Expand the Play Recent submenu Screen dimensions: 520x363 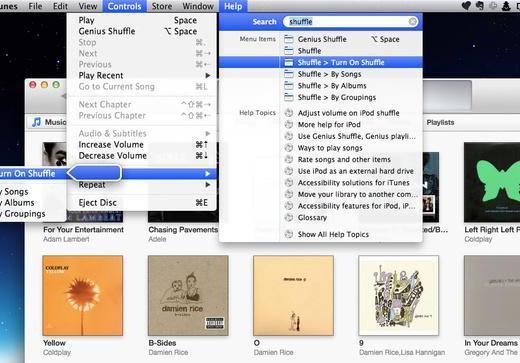pos(142,75)
